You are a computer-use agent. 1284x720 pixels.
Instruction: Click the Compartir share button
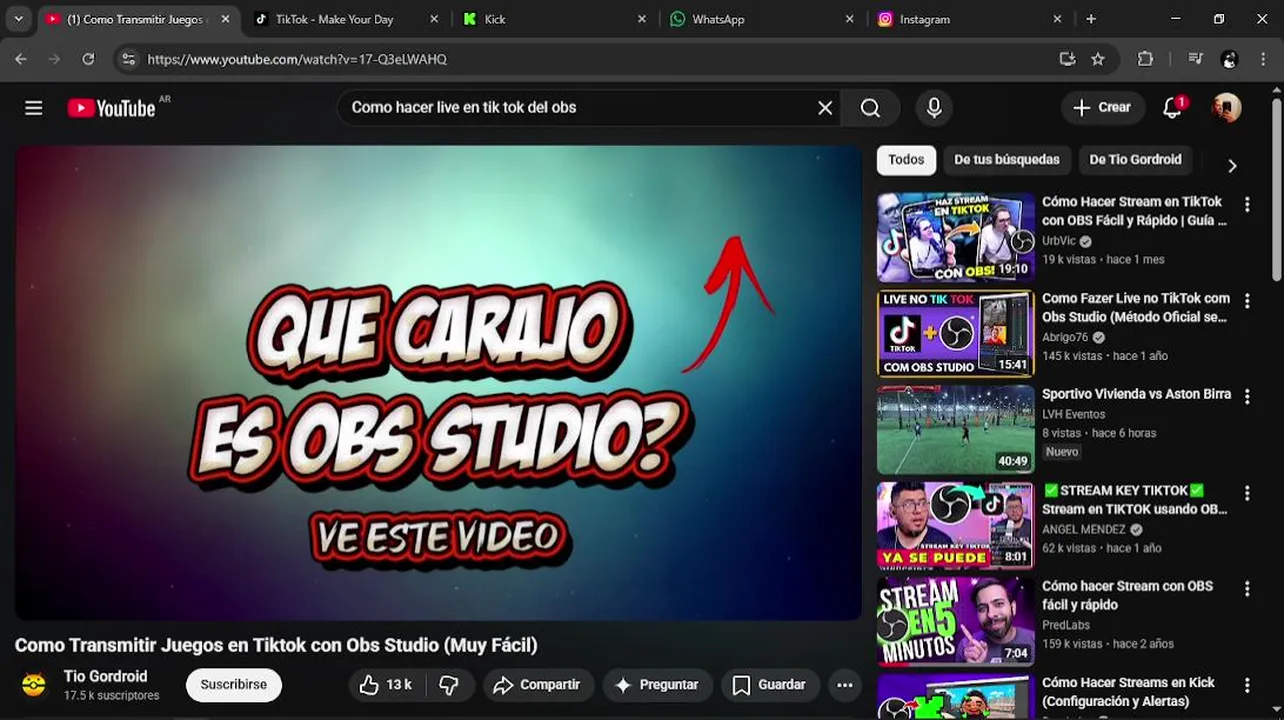point(537,685)
